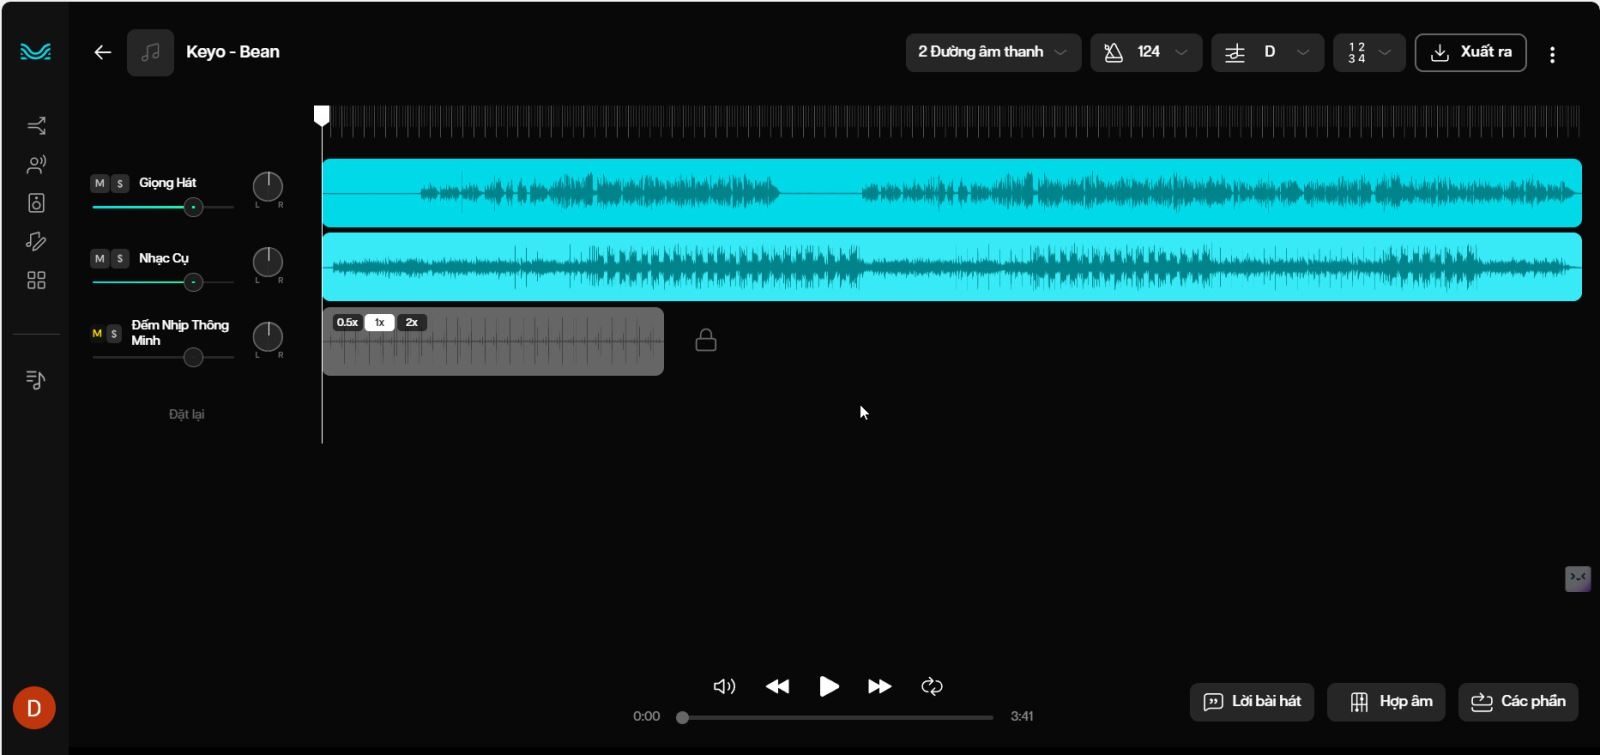
Task: Set metronome speed to 0.5x
Action: pyautogui.click(x=347, y=322)
